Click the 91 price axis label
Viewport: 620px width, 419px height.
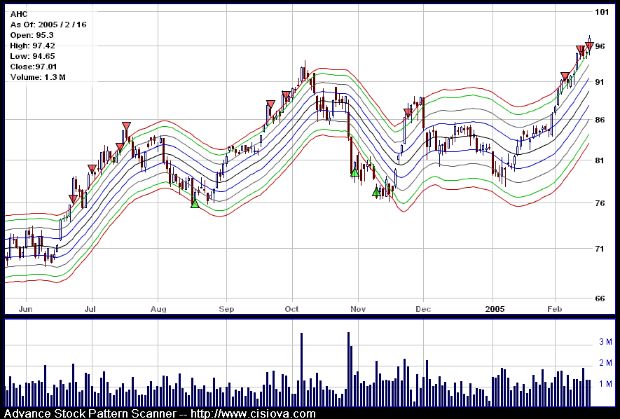tap(600, 82)
